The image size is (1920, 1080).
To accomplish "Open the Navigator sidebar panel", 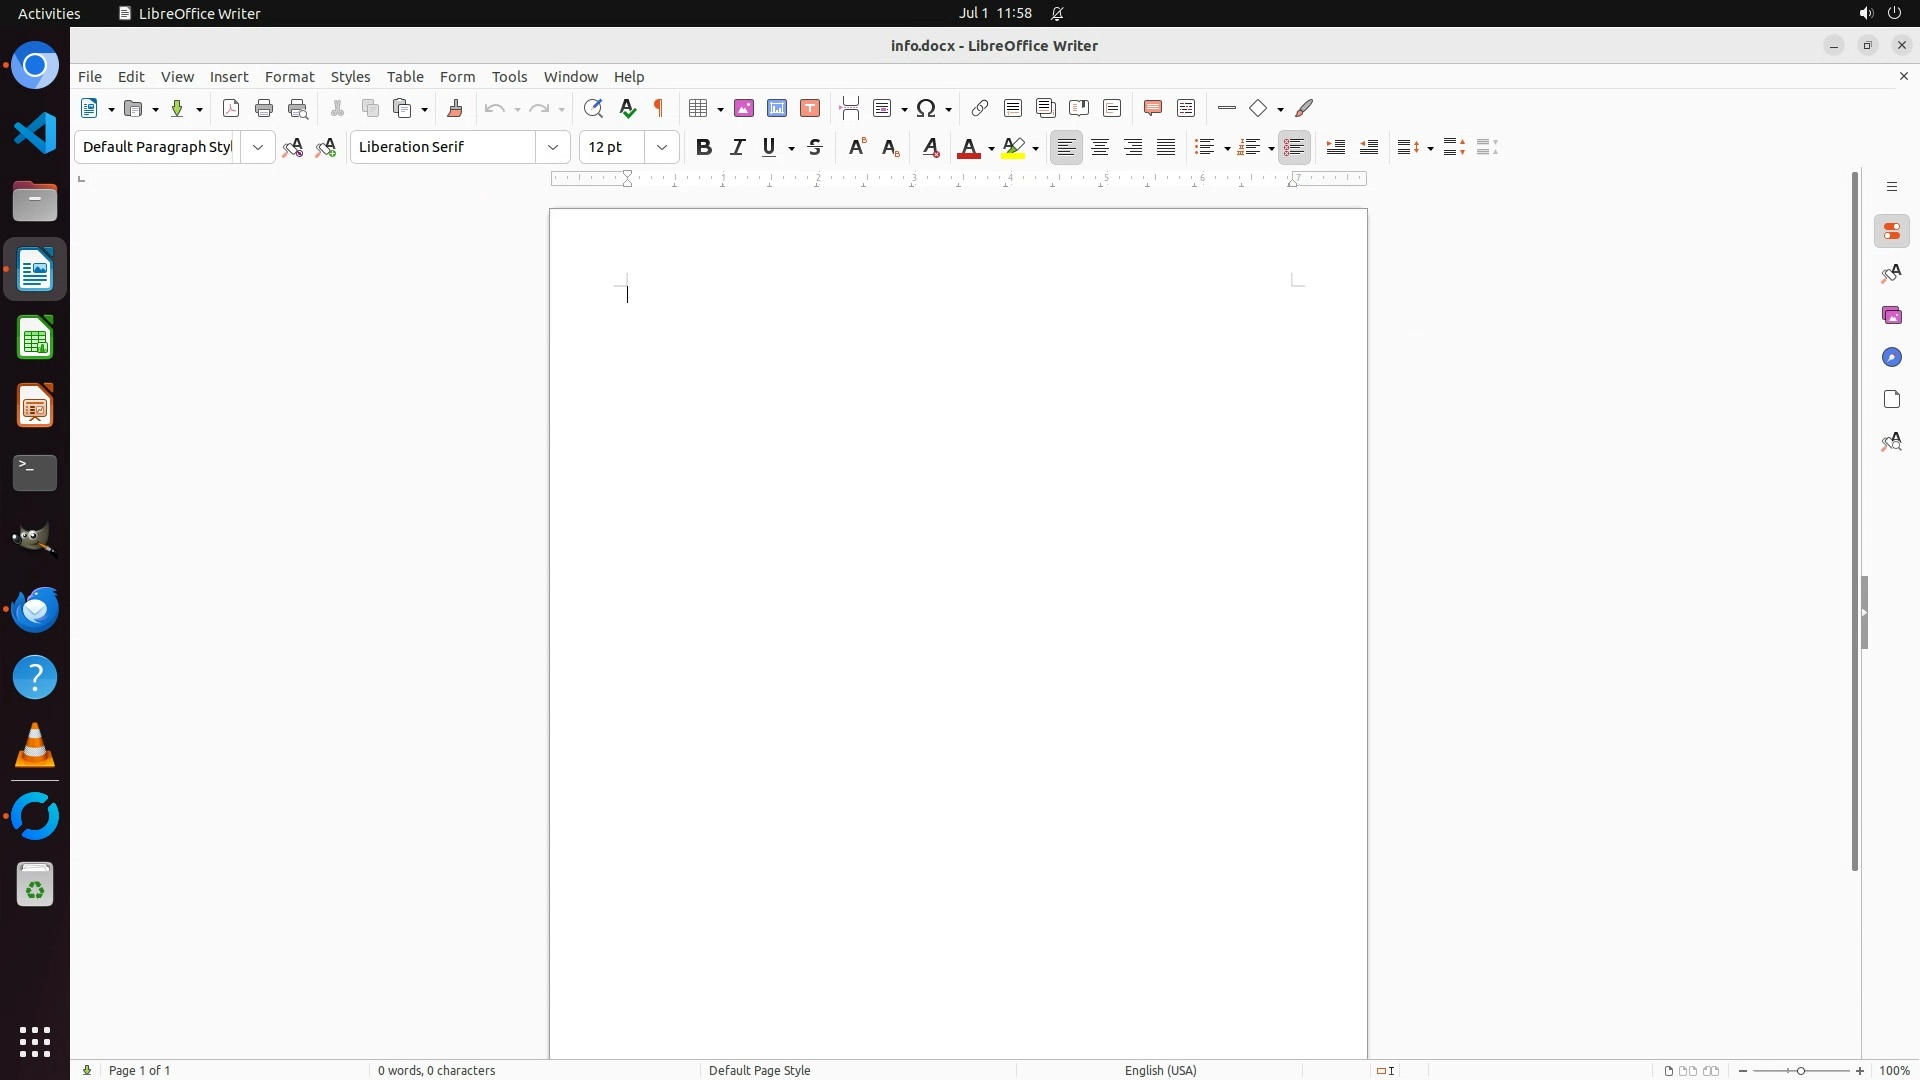I will point(1892,358).
